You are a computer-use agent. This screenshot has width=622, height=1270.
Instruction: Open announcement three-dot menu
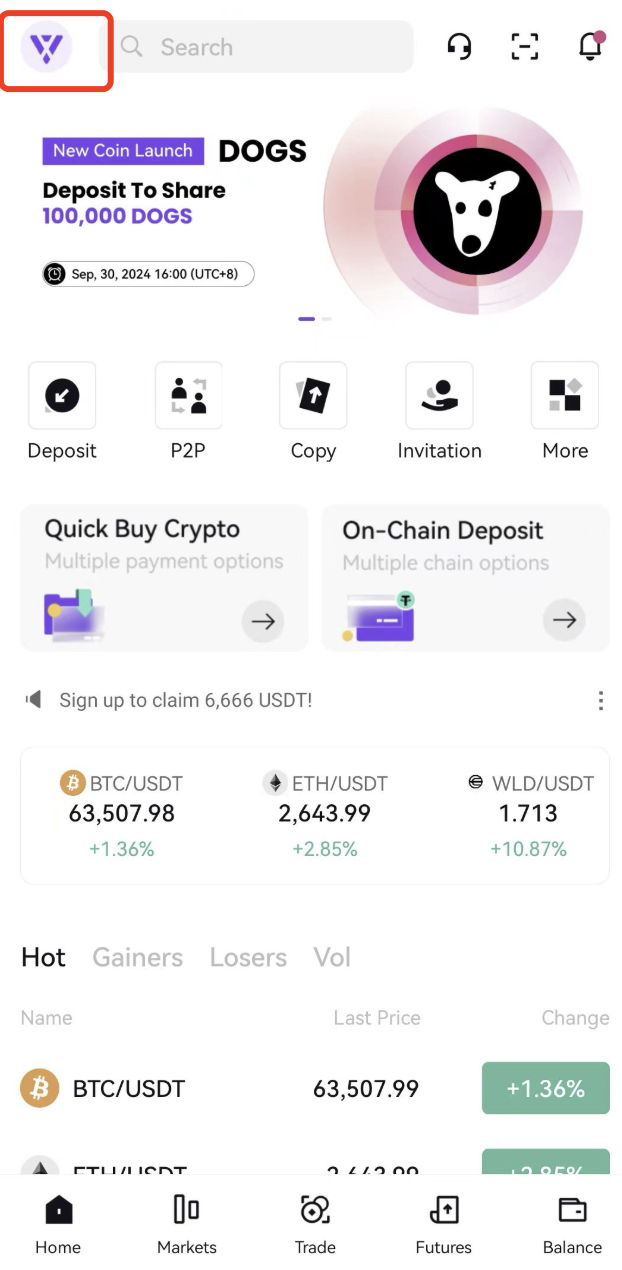tap(600, 700)
